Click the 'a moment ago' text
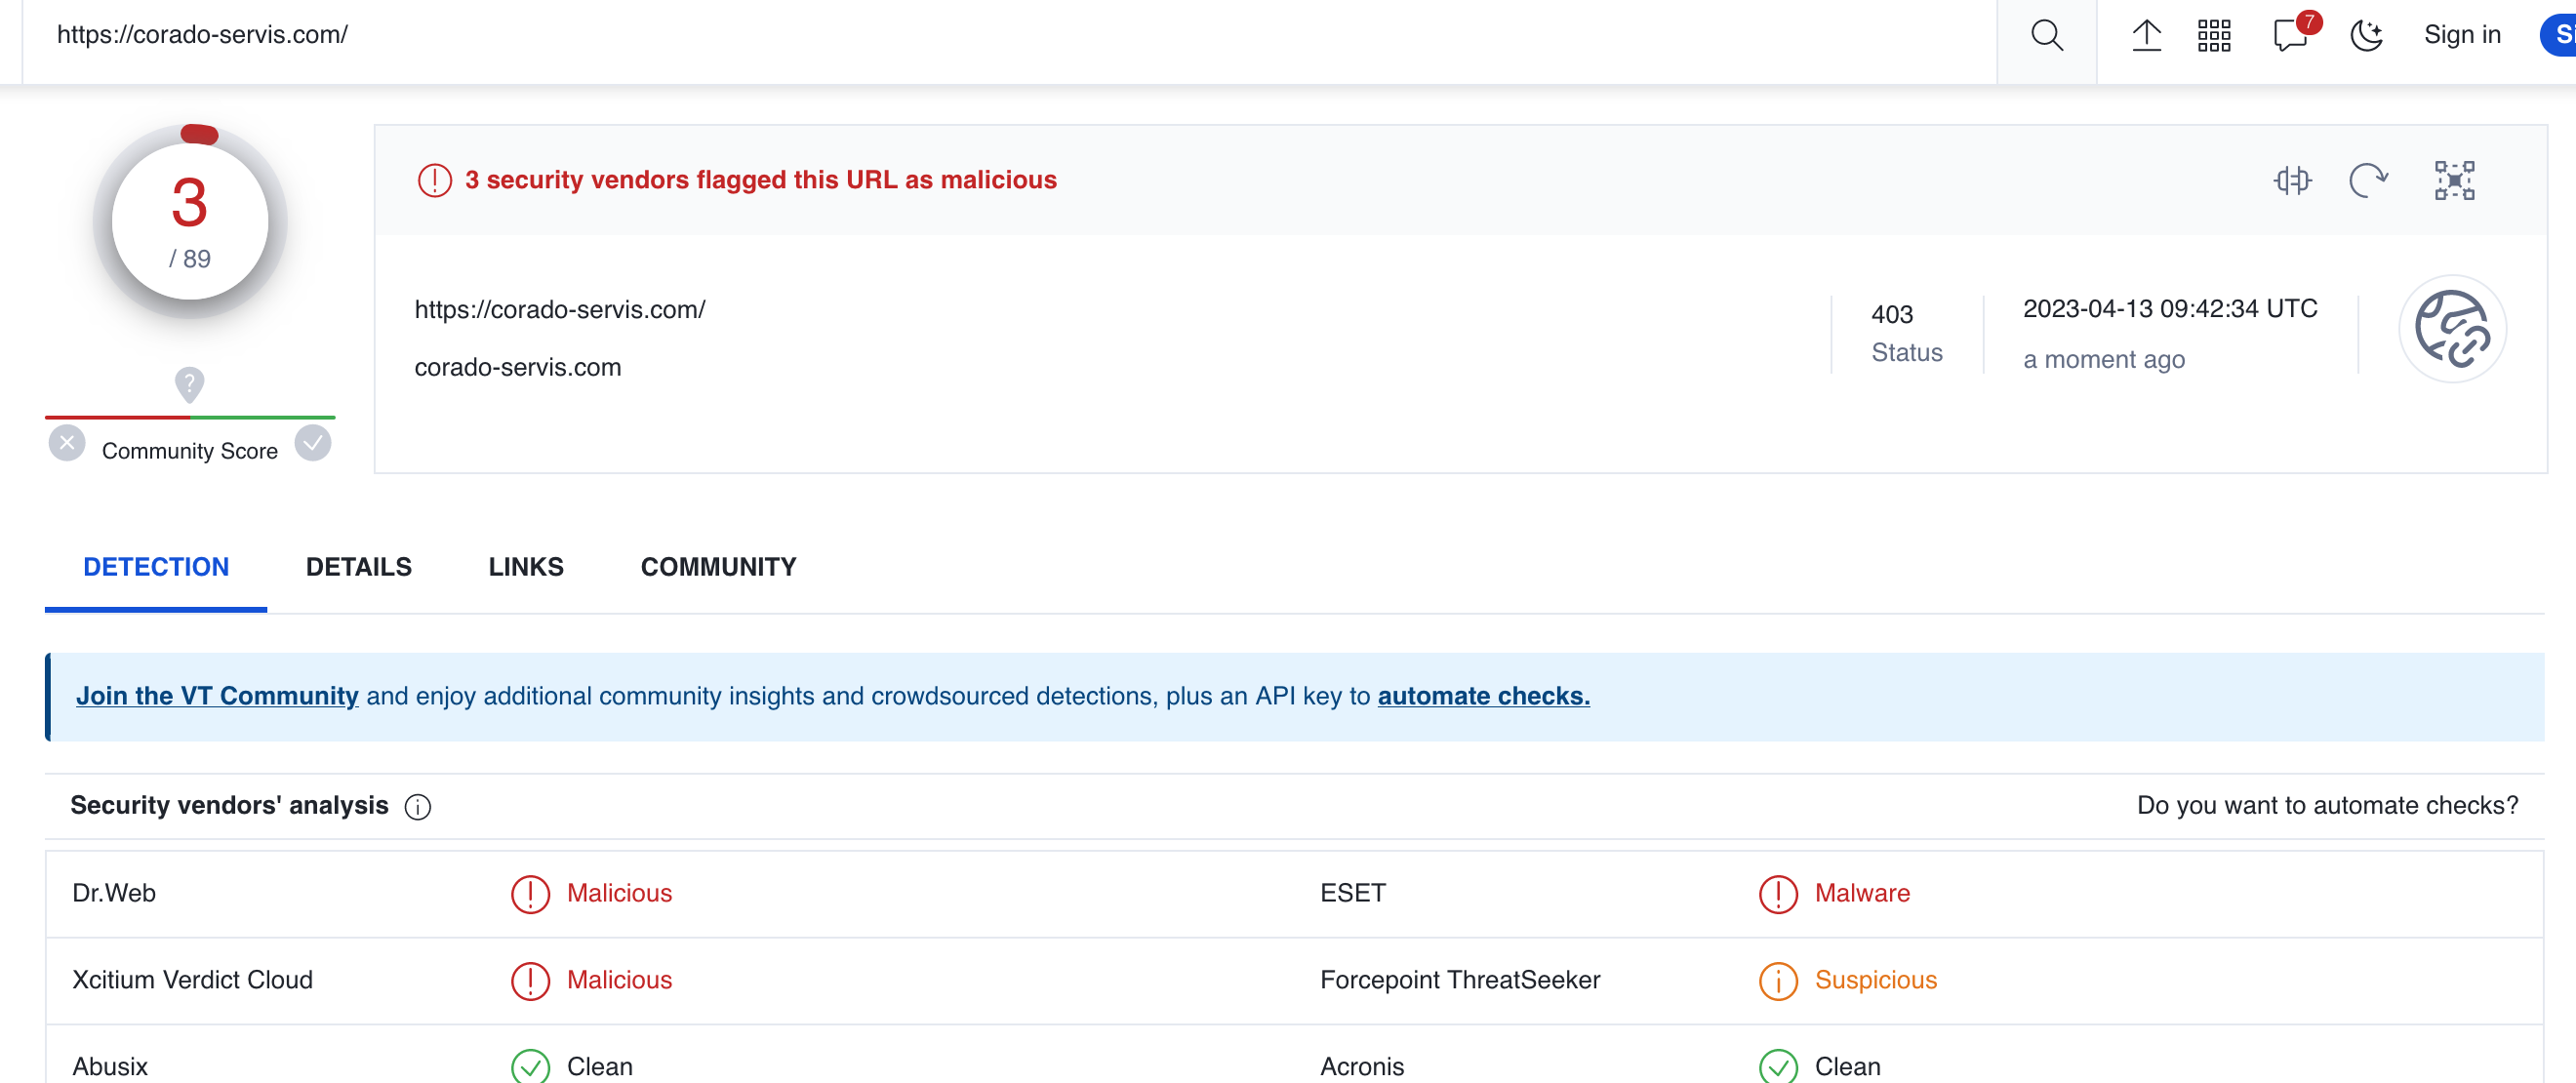 click(x=2104, y=359)
